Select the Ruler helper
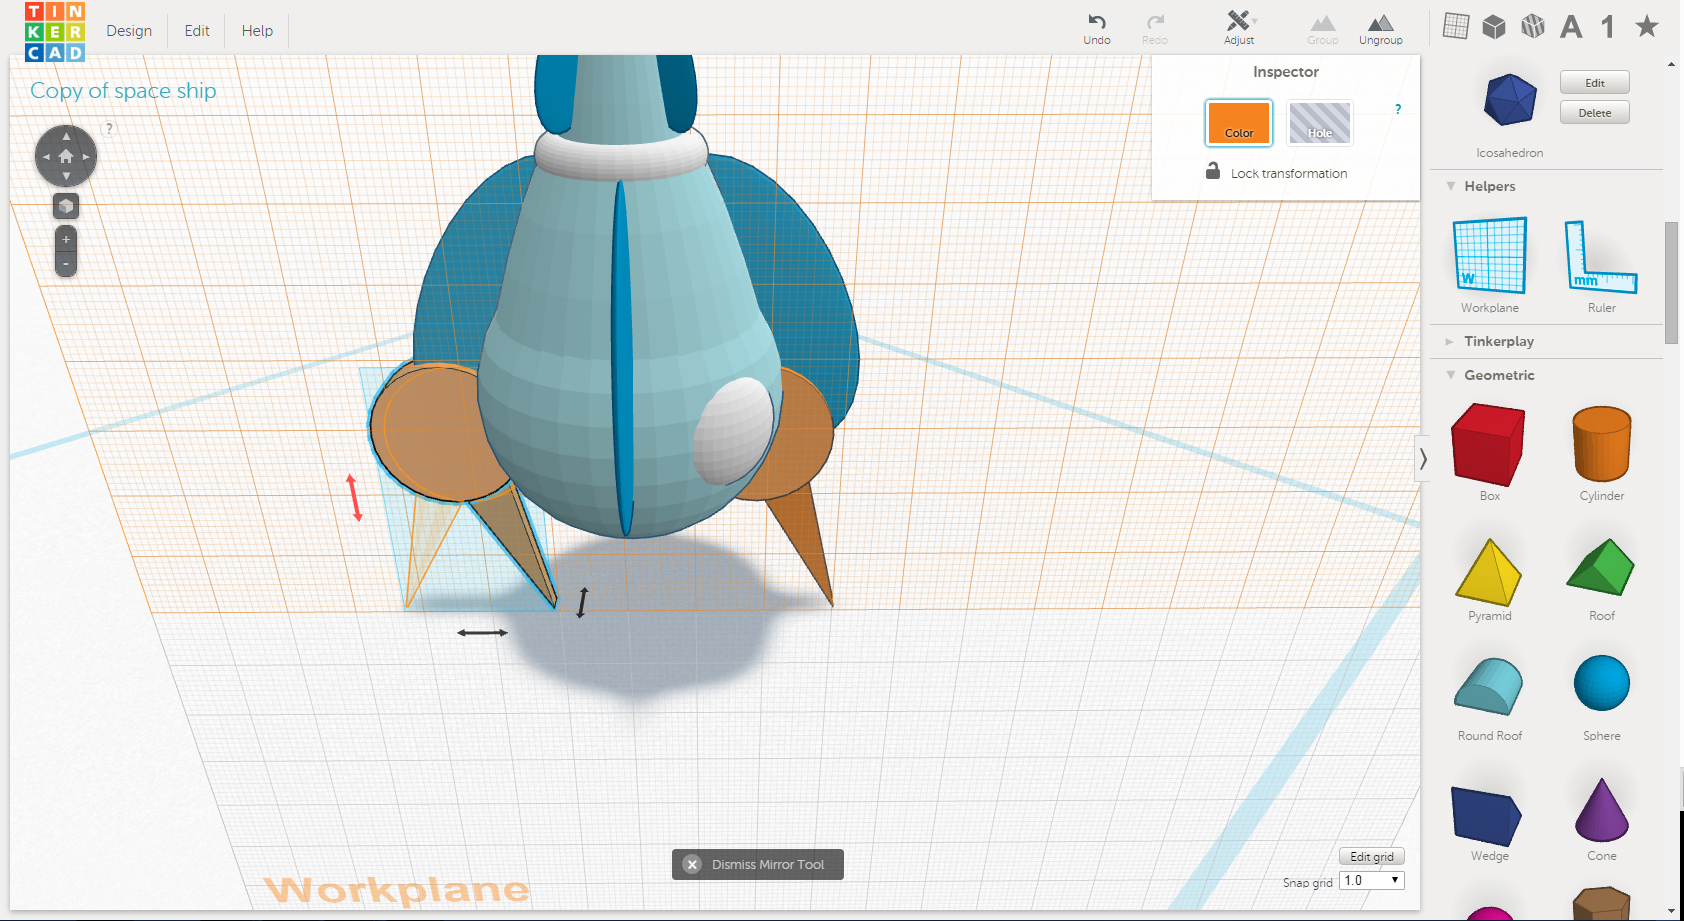Screen dimensions: 1684x921 [x=1601, y=258]
